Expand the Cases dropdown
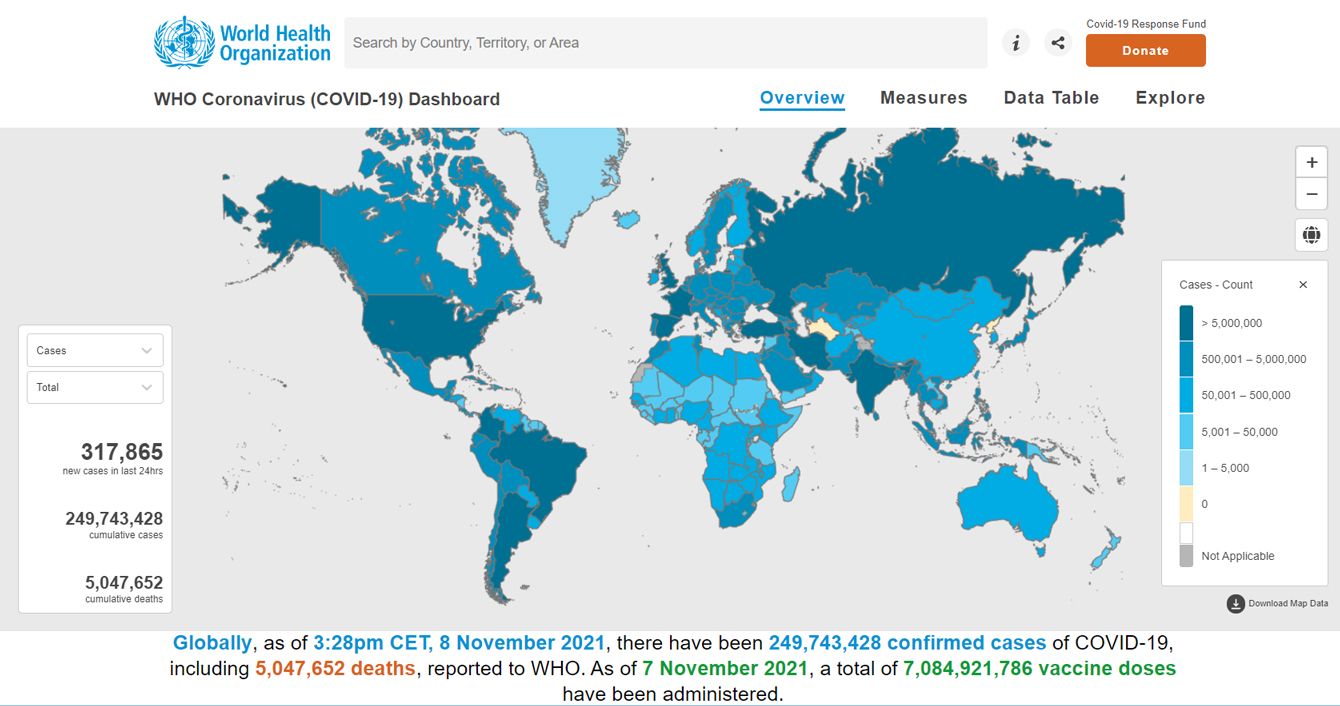The height and width of the screenshot is (706, 1340). tap(95, 350)
